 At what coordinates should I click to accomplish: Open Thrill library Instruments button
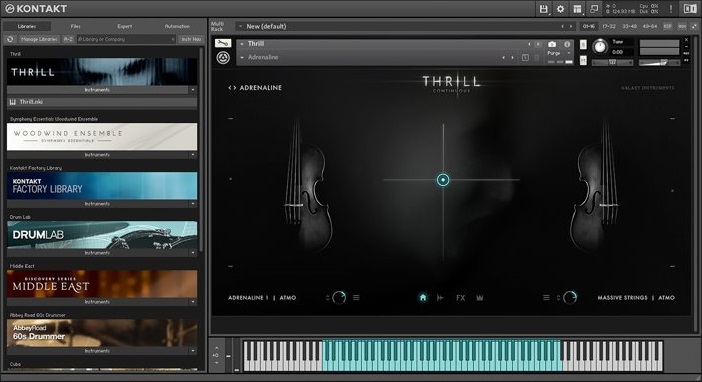(x=97, y=90)
